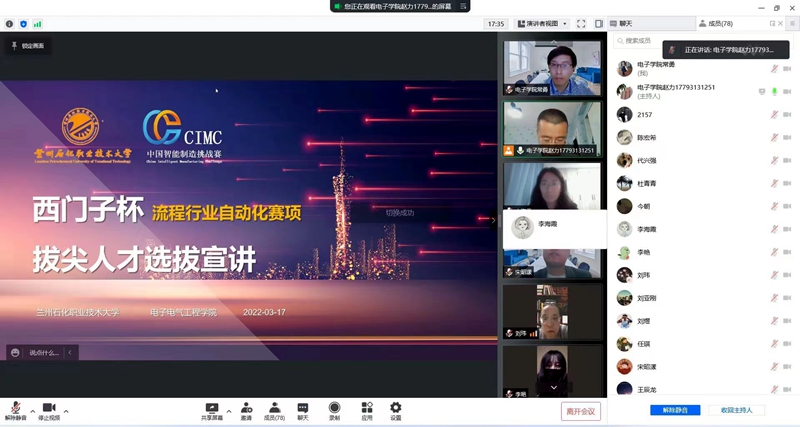Collapse the chat bar with its left chevron

(x=70, y=353)
